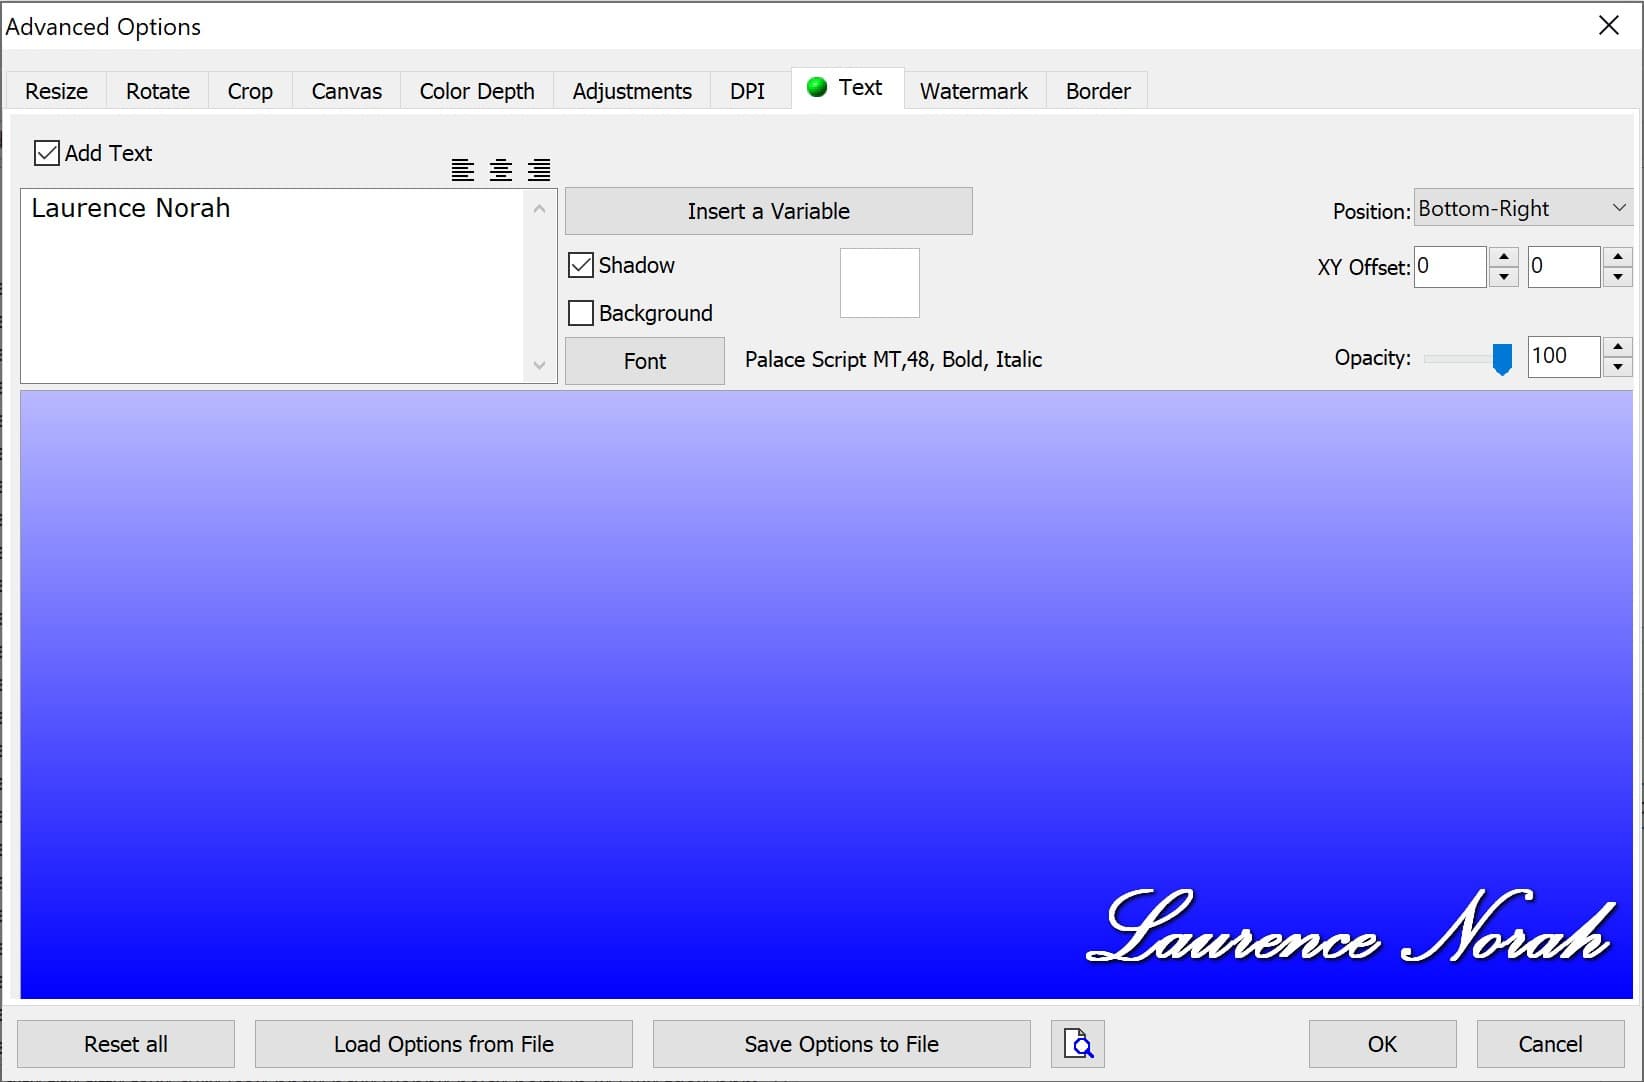Open the Insert a Variable menu
Screen dimensions: 1644x1082
coord(768,211)
